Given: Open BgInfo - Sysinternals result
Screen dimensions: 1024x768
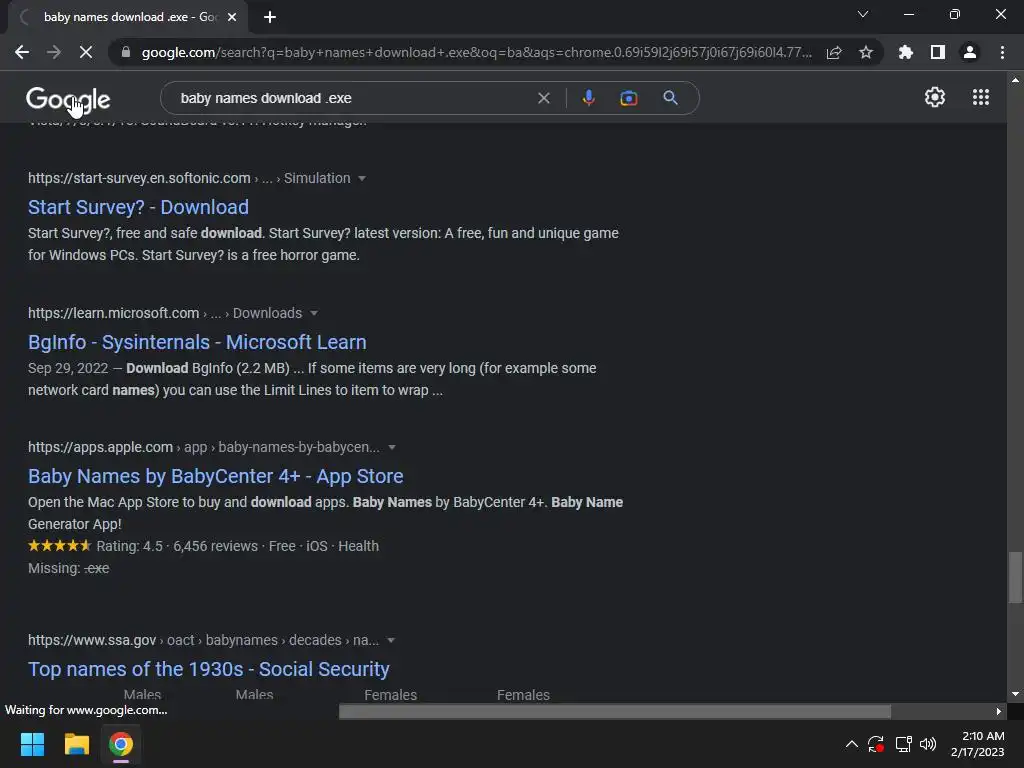Looking at the screenshot, I should [x=197, y=342].
